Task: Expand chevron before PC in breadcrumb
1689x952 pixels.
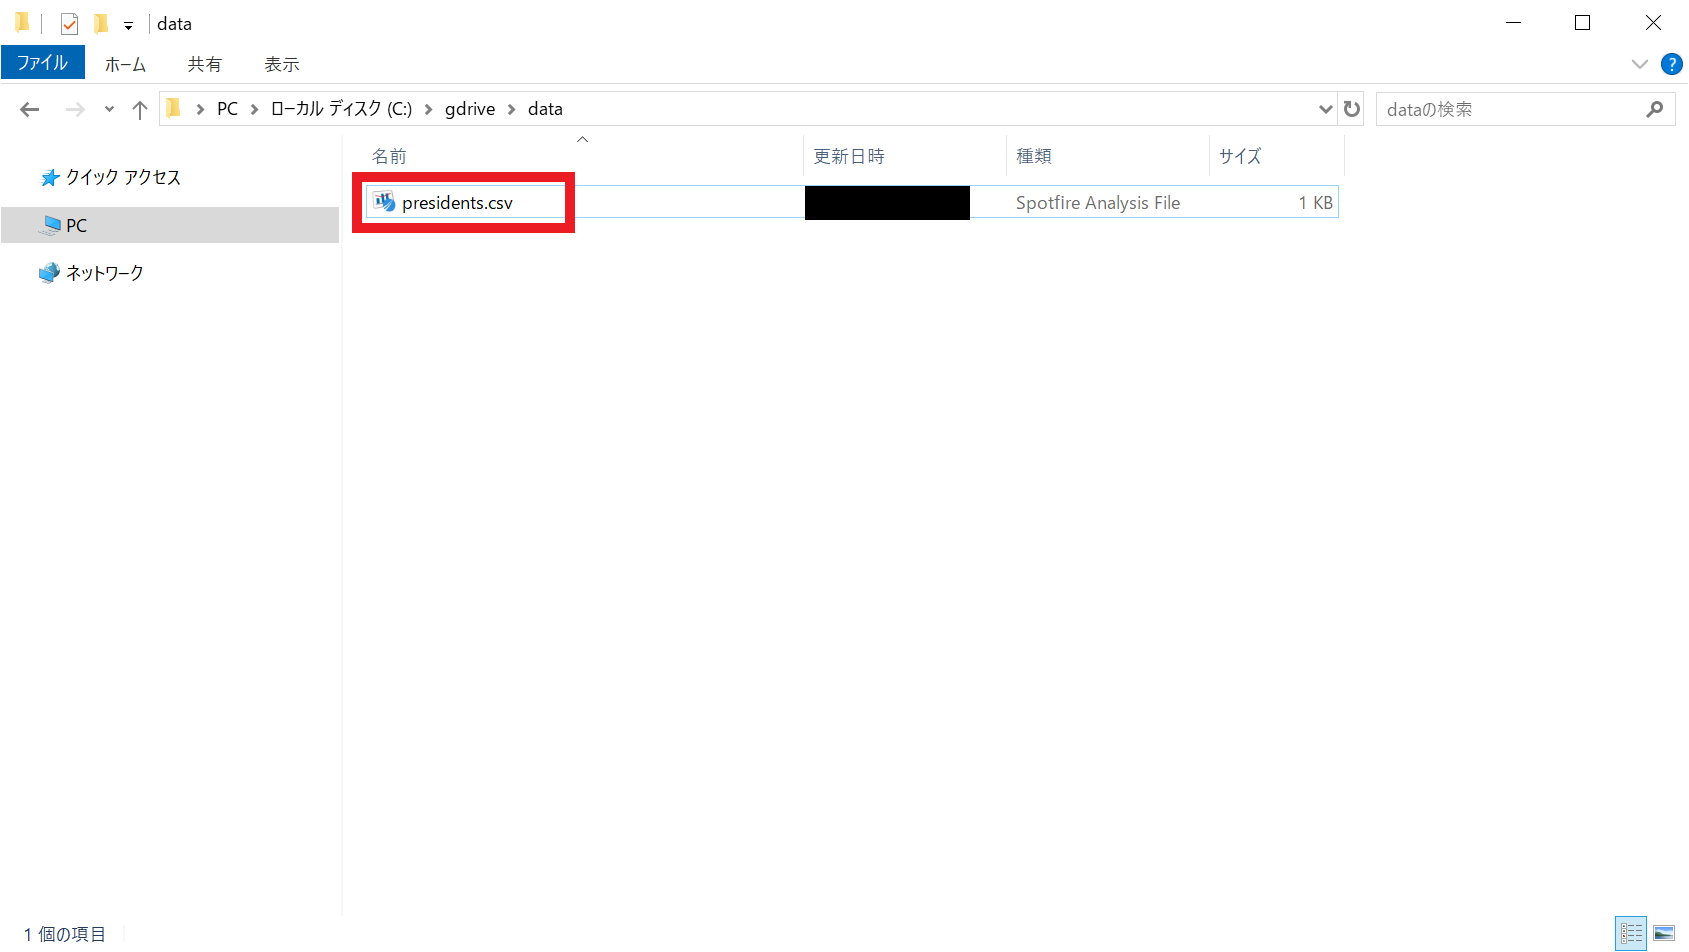Action: point(200,109)
